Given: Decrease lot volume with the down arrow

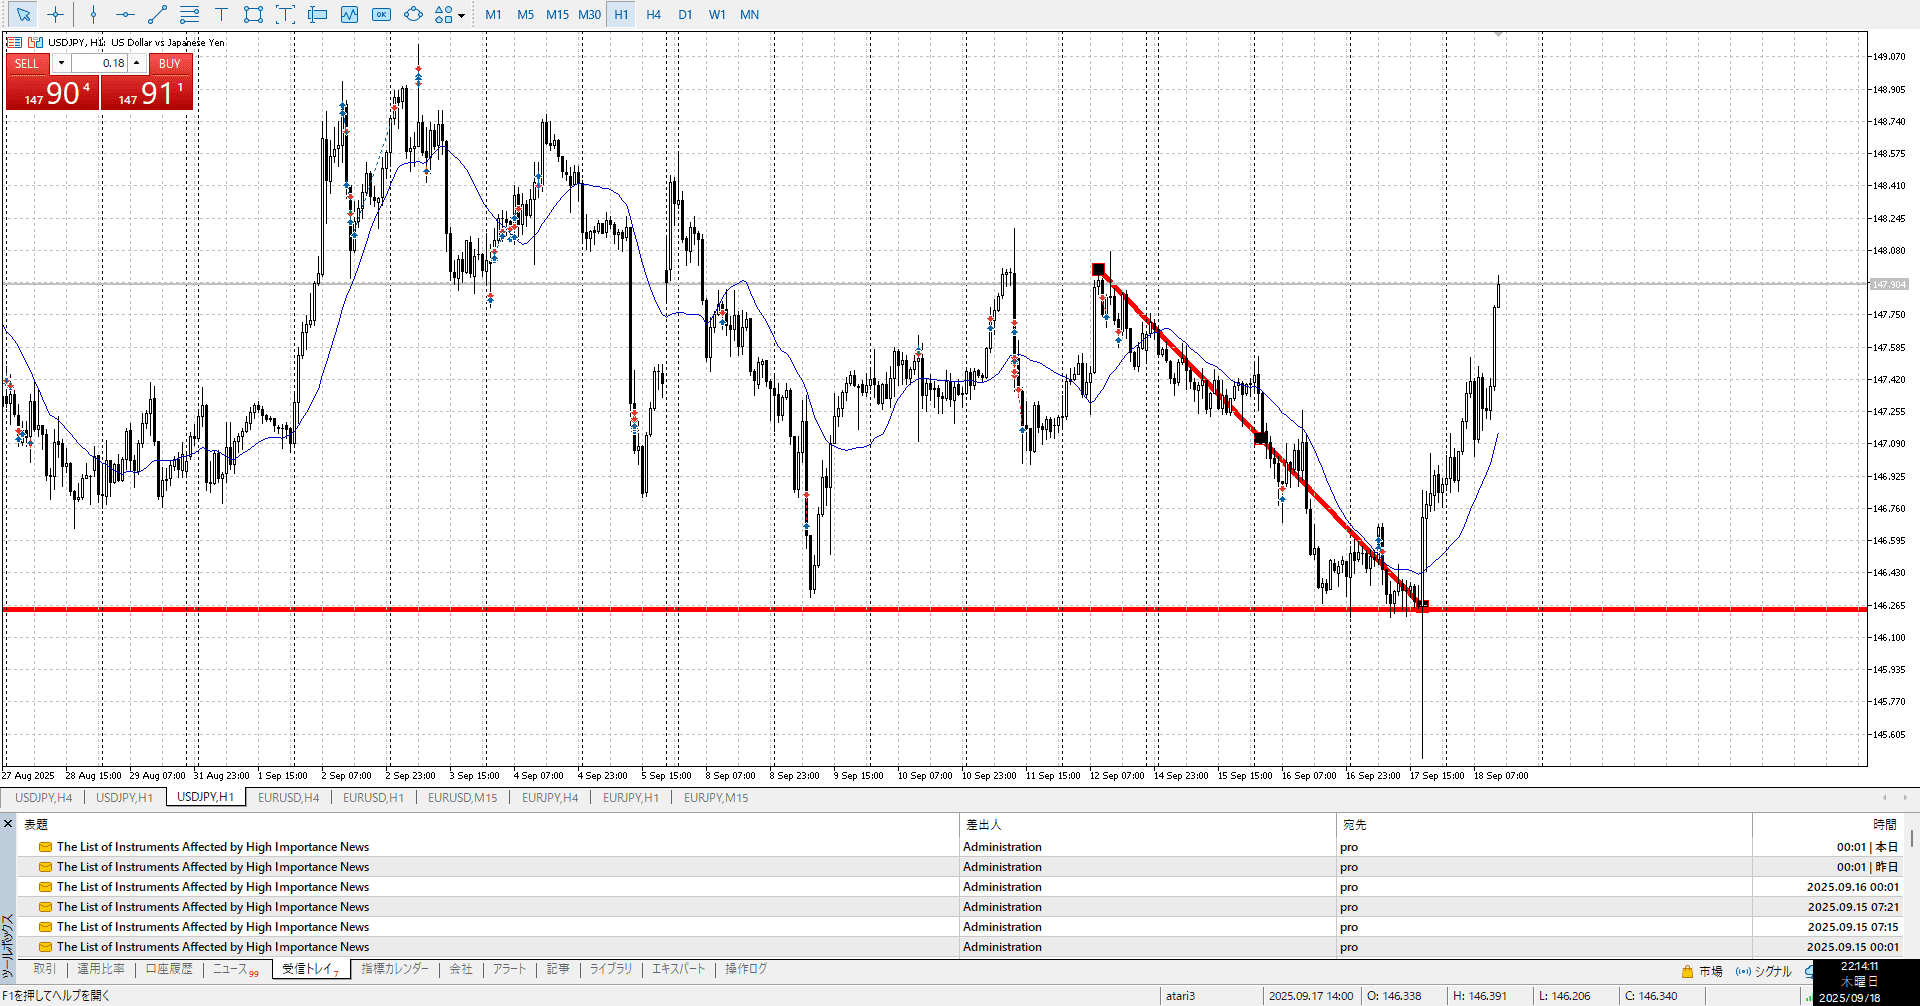Looking at the screenshot, I should (x=62, y=63).
